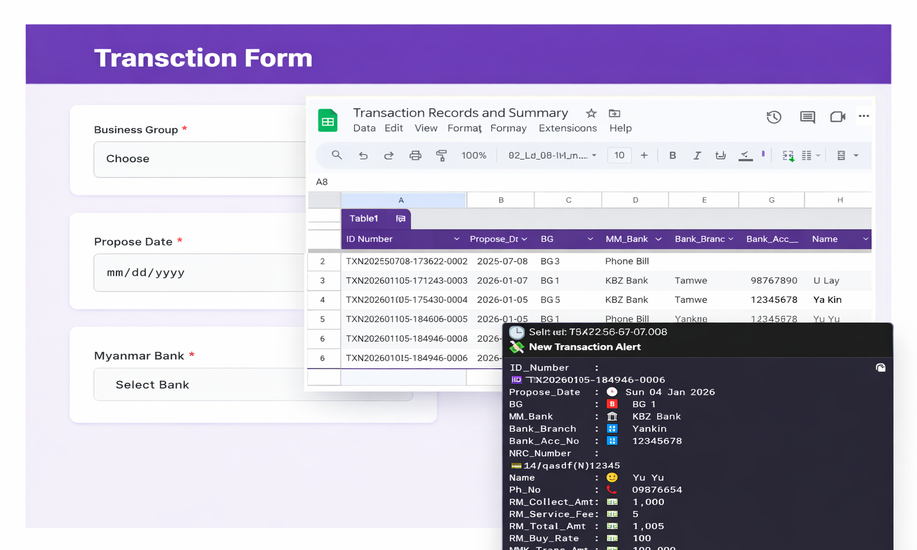Open the MM_Bank column filter dropdown
This screenshot has width=917, height=550.
click(659, 239)
